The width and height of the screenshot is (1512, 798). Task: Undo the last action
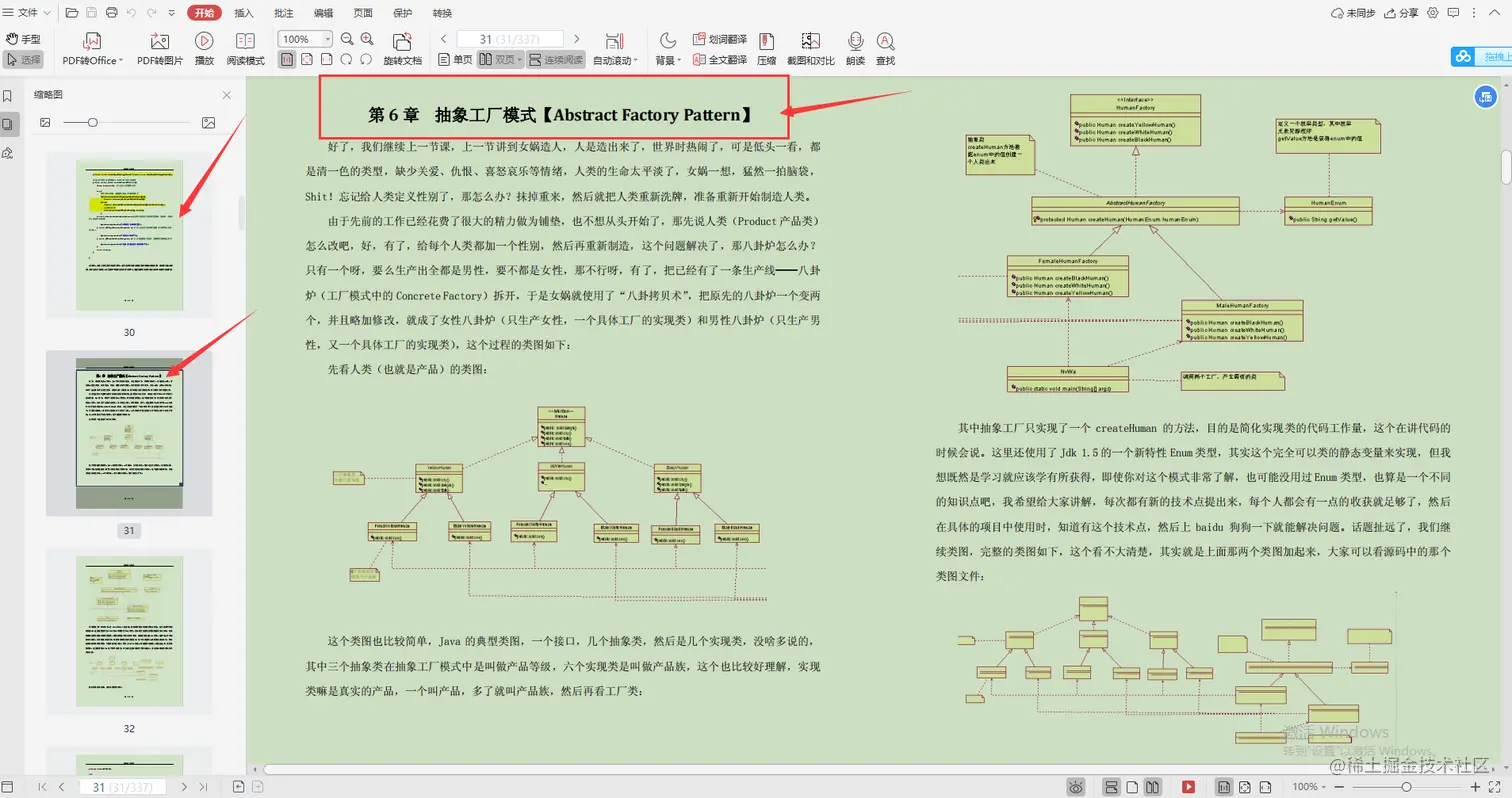132,13
